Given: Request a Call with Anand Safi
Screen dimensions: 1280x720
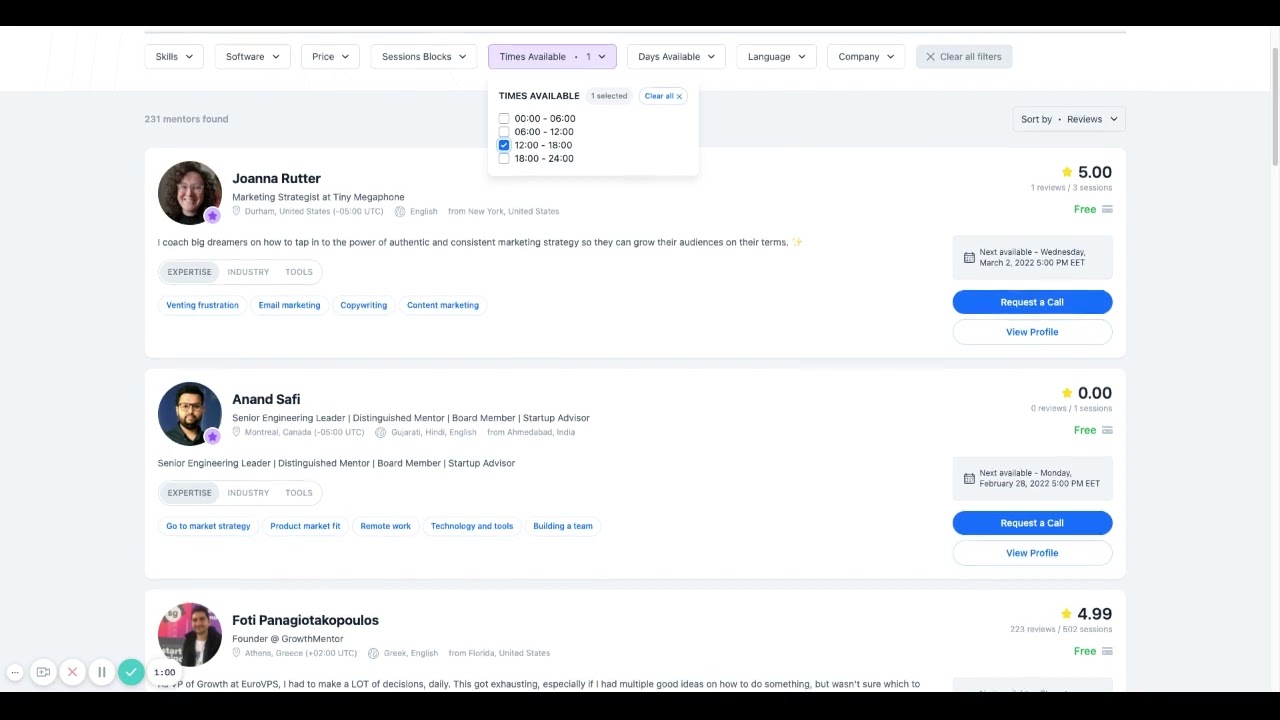Looking at the screenshot, I should pos(1032,523).
